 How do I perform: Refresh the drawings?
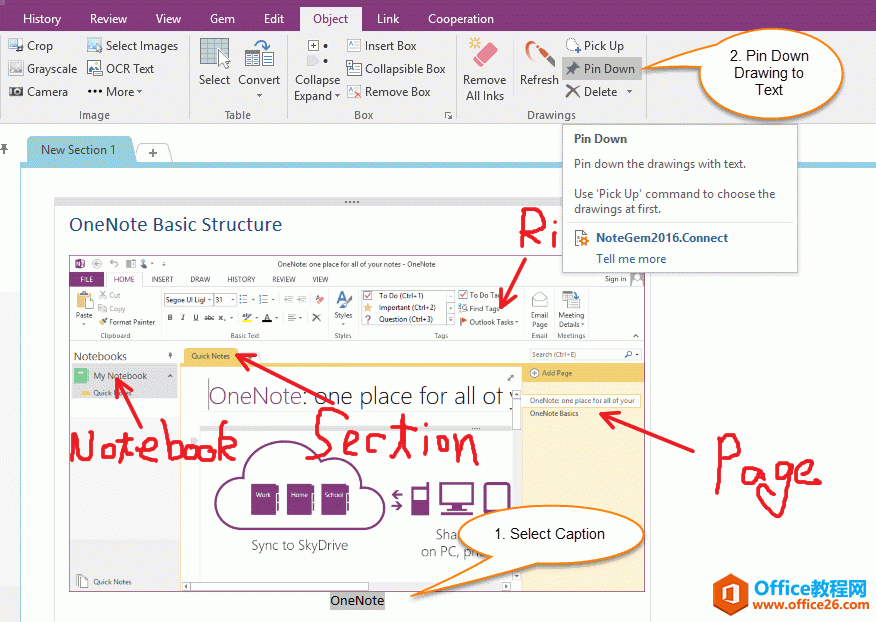tap(539, 63)
